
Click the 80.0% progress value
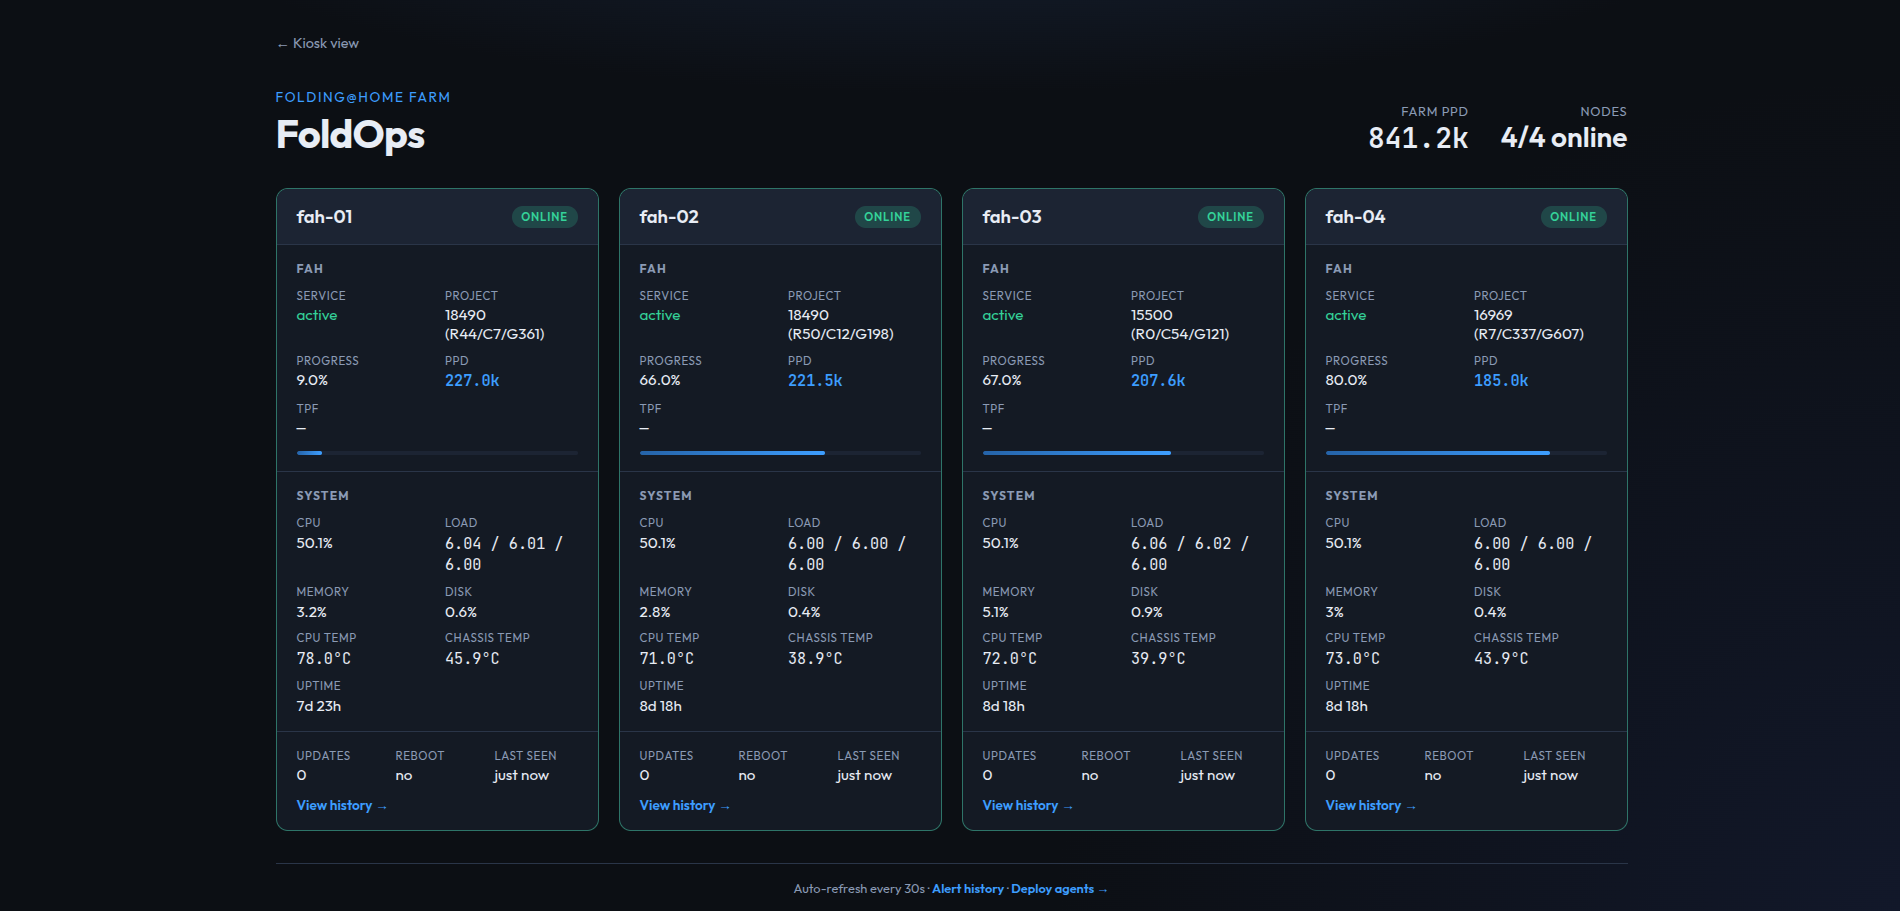(1346, 381)
